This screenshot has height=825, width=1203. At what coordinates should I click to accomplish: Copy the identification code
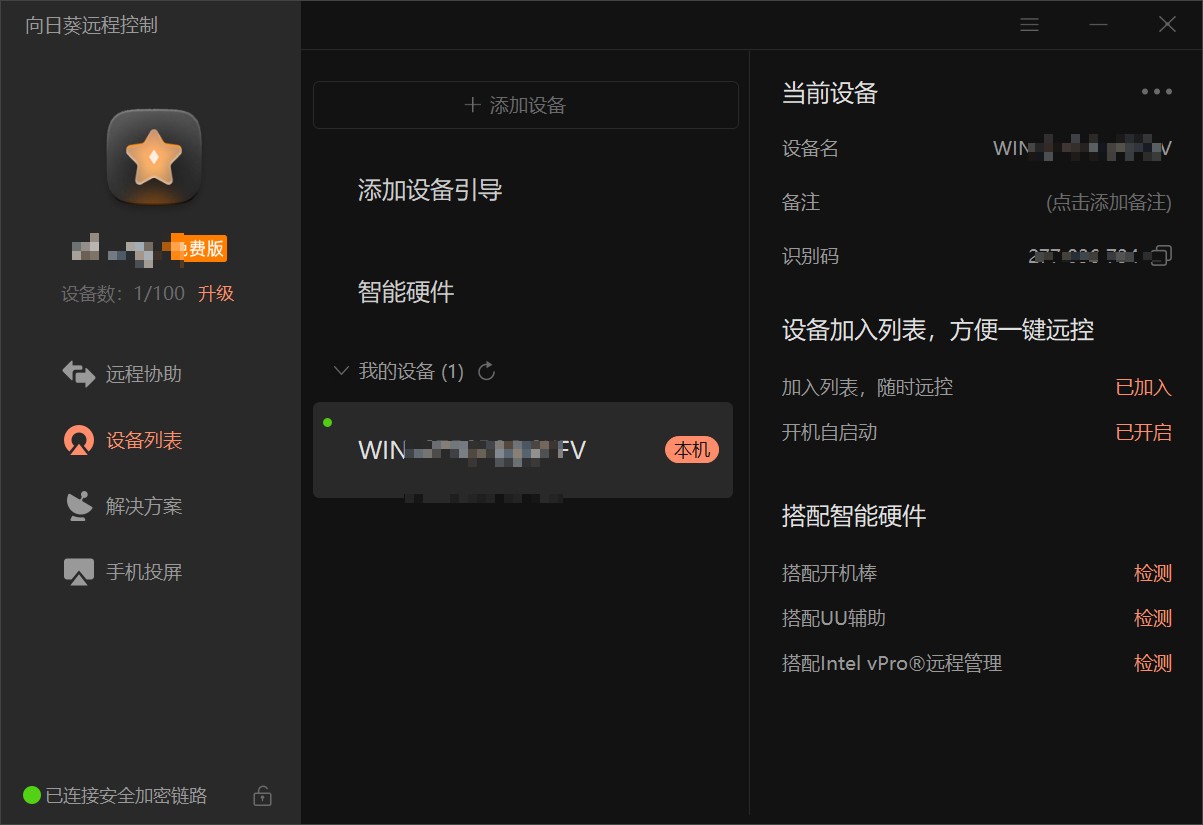1161,256
